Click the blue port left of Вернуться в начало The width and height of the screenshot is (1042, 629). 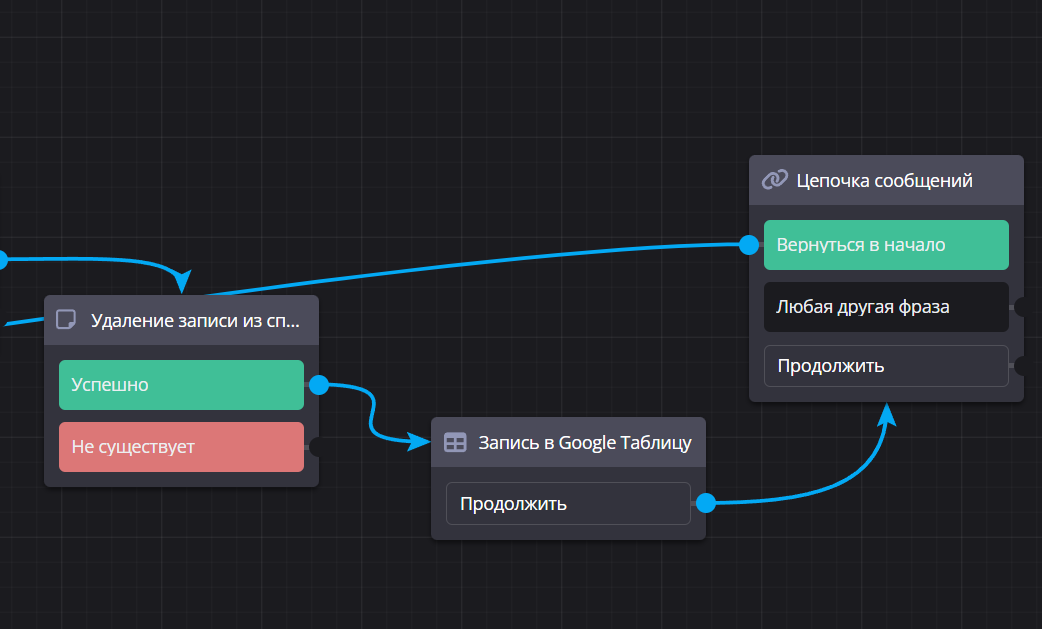[749, 245]
